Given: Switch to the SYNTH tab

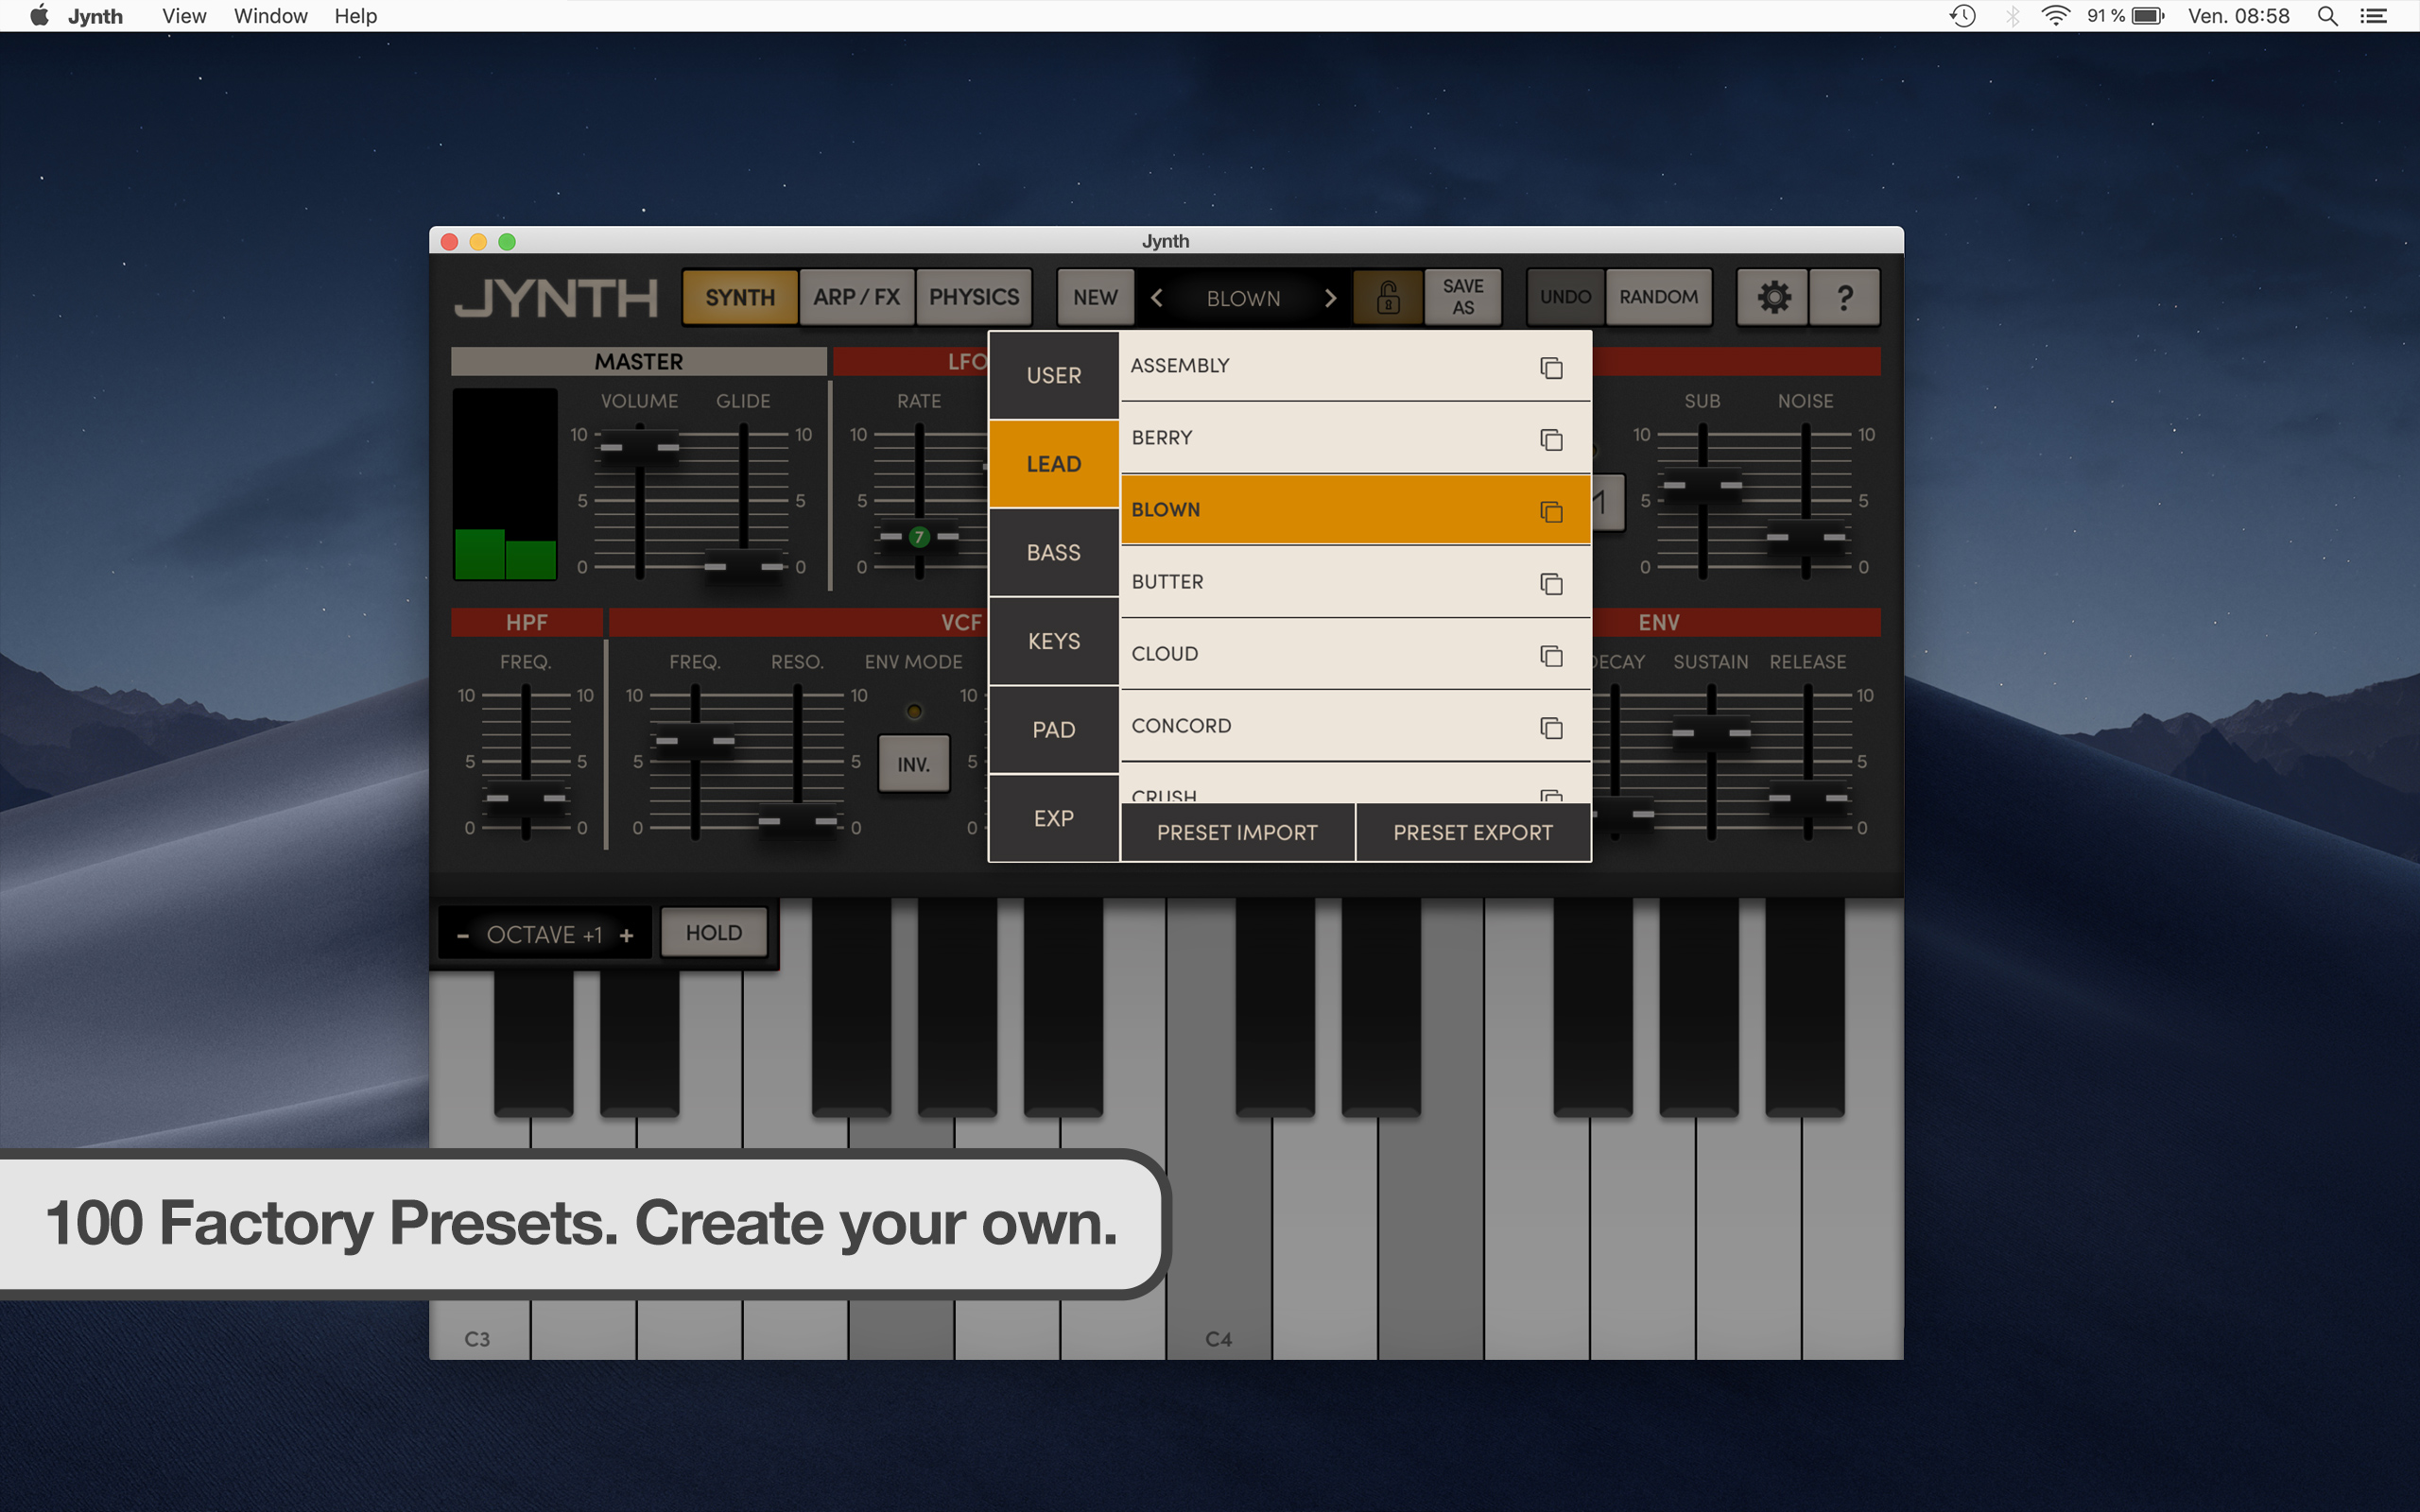Looking at the screenshot, I should click(x=740, y=297).
